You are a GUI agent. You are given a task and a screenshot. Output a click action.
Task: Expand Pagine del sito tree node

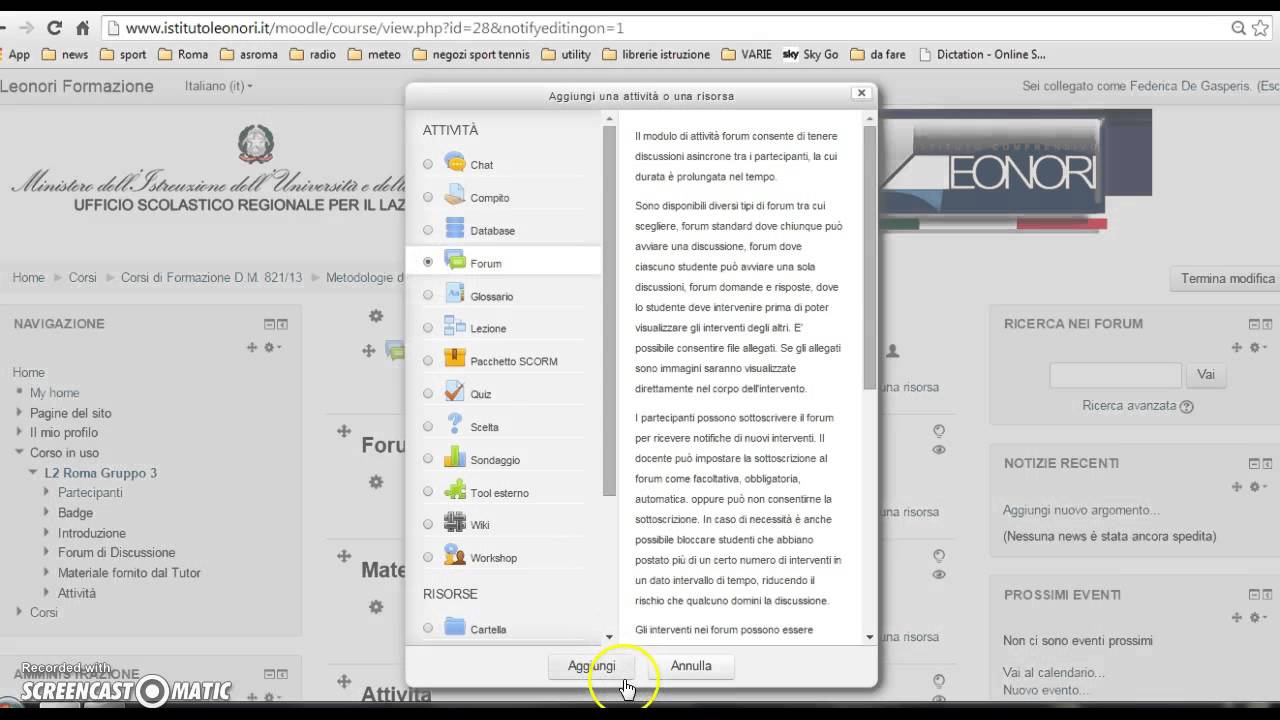tap(19, 412)
